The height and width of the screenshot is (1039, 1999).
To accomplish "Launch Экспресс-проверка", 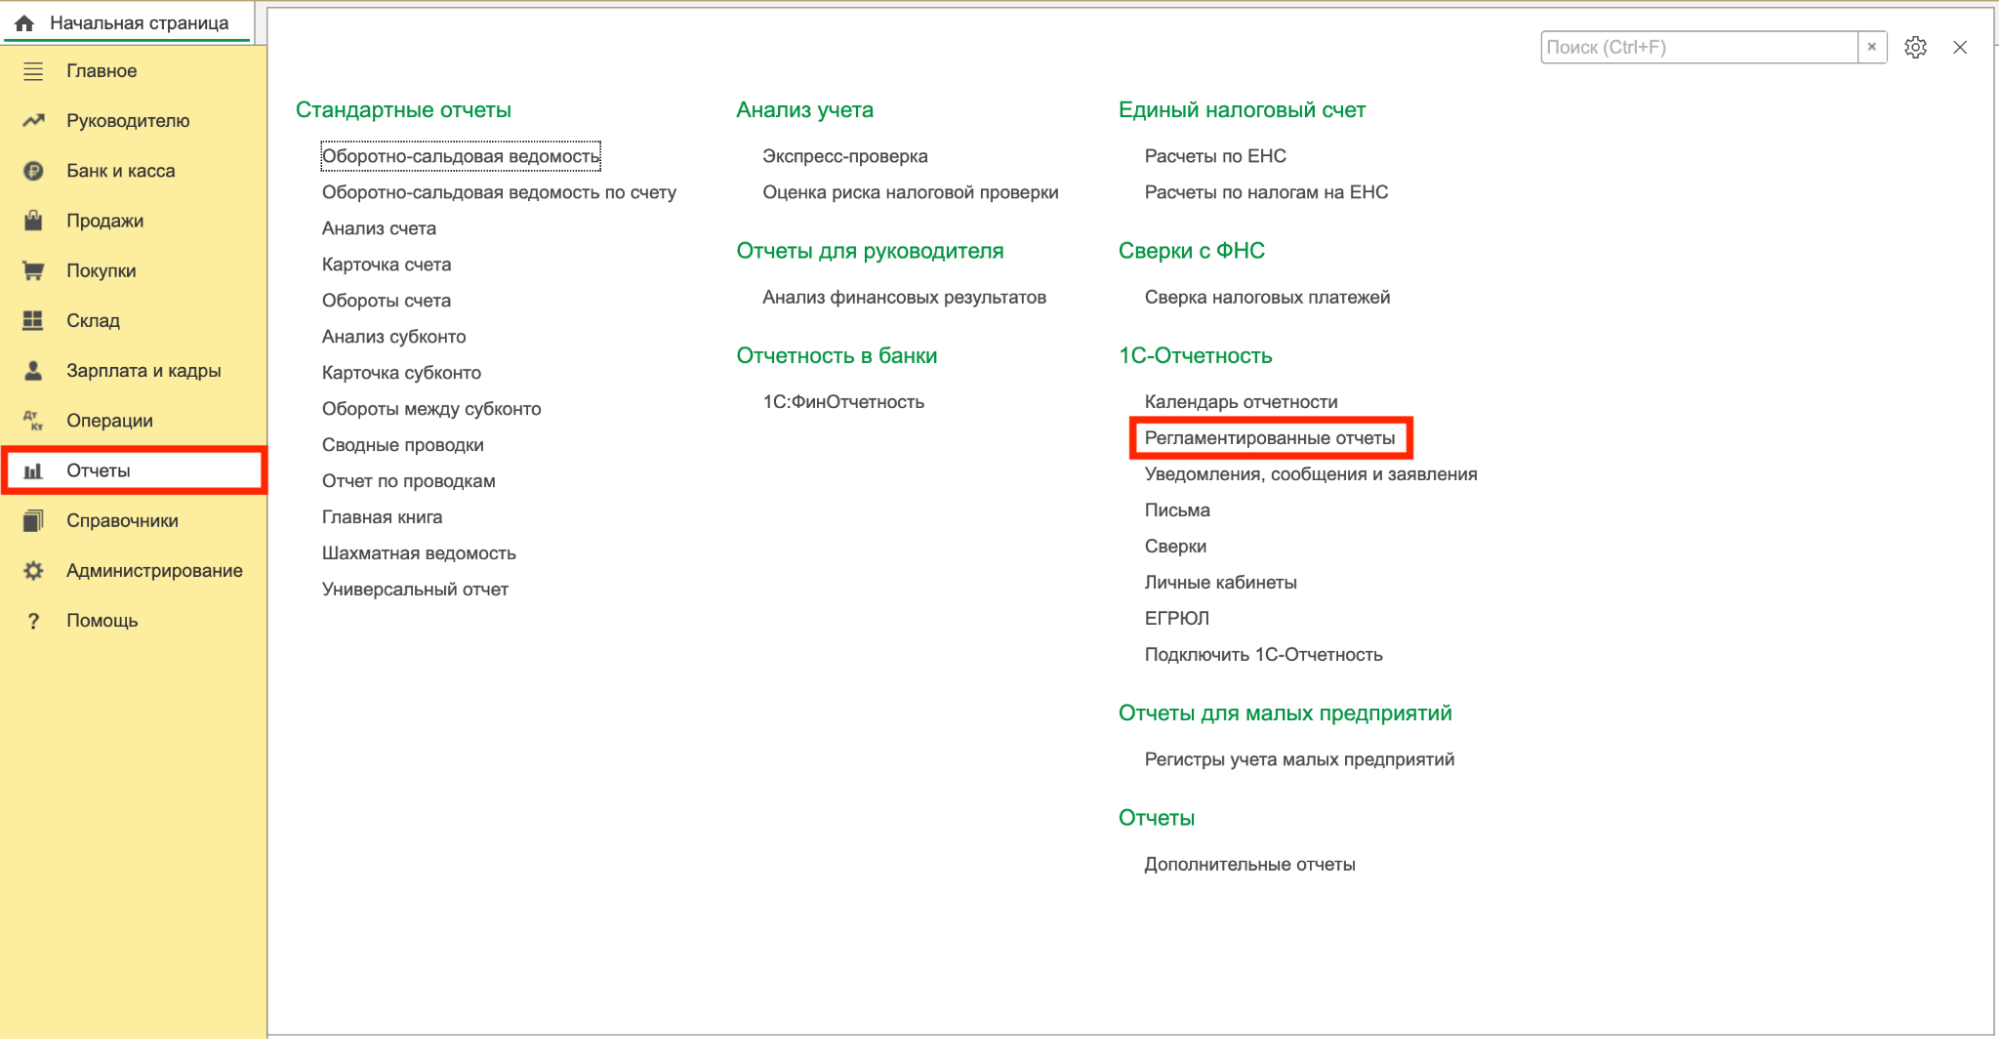I will [845, 156].
